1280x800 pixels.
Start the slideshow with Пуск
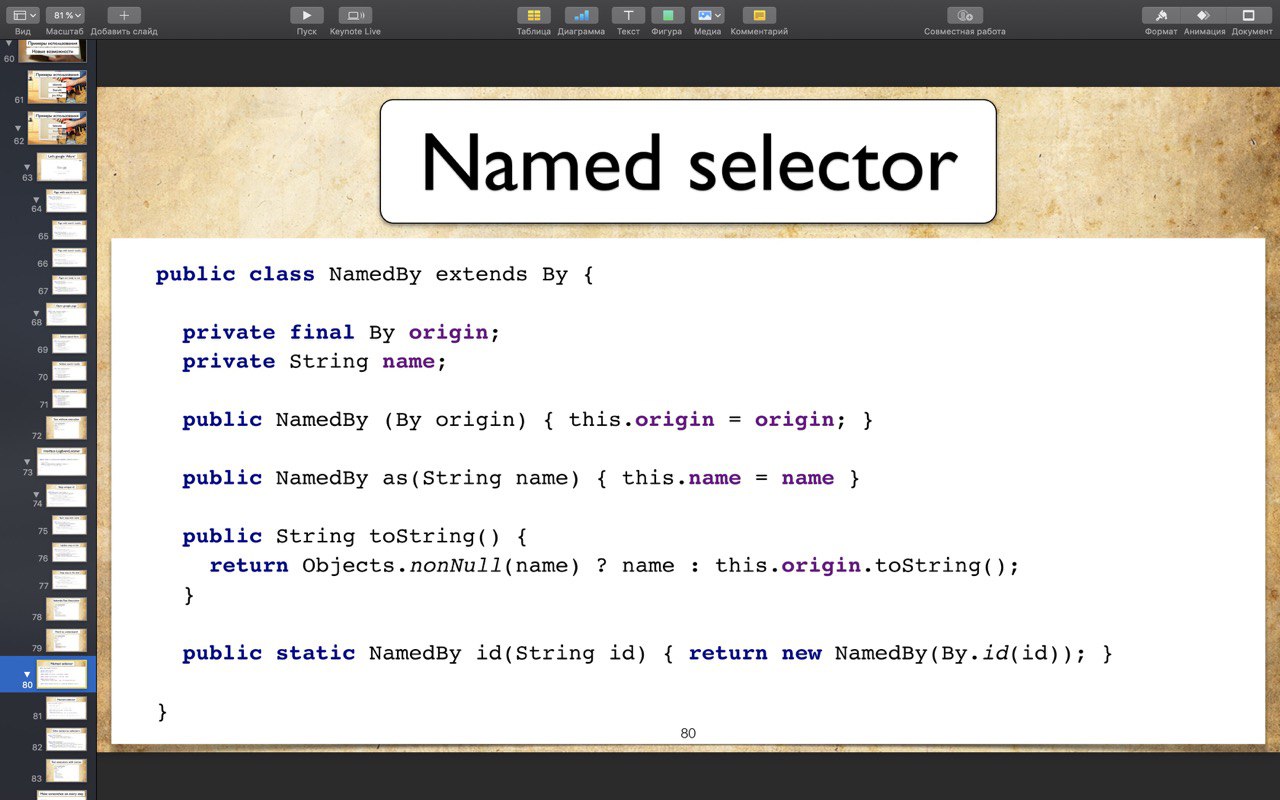[307, 15]
